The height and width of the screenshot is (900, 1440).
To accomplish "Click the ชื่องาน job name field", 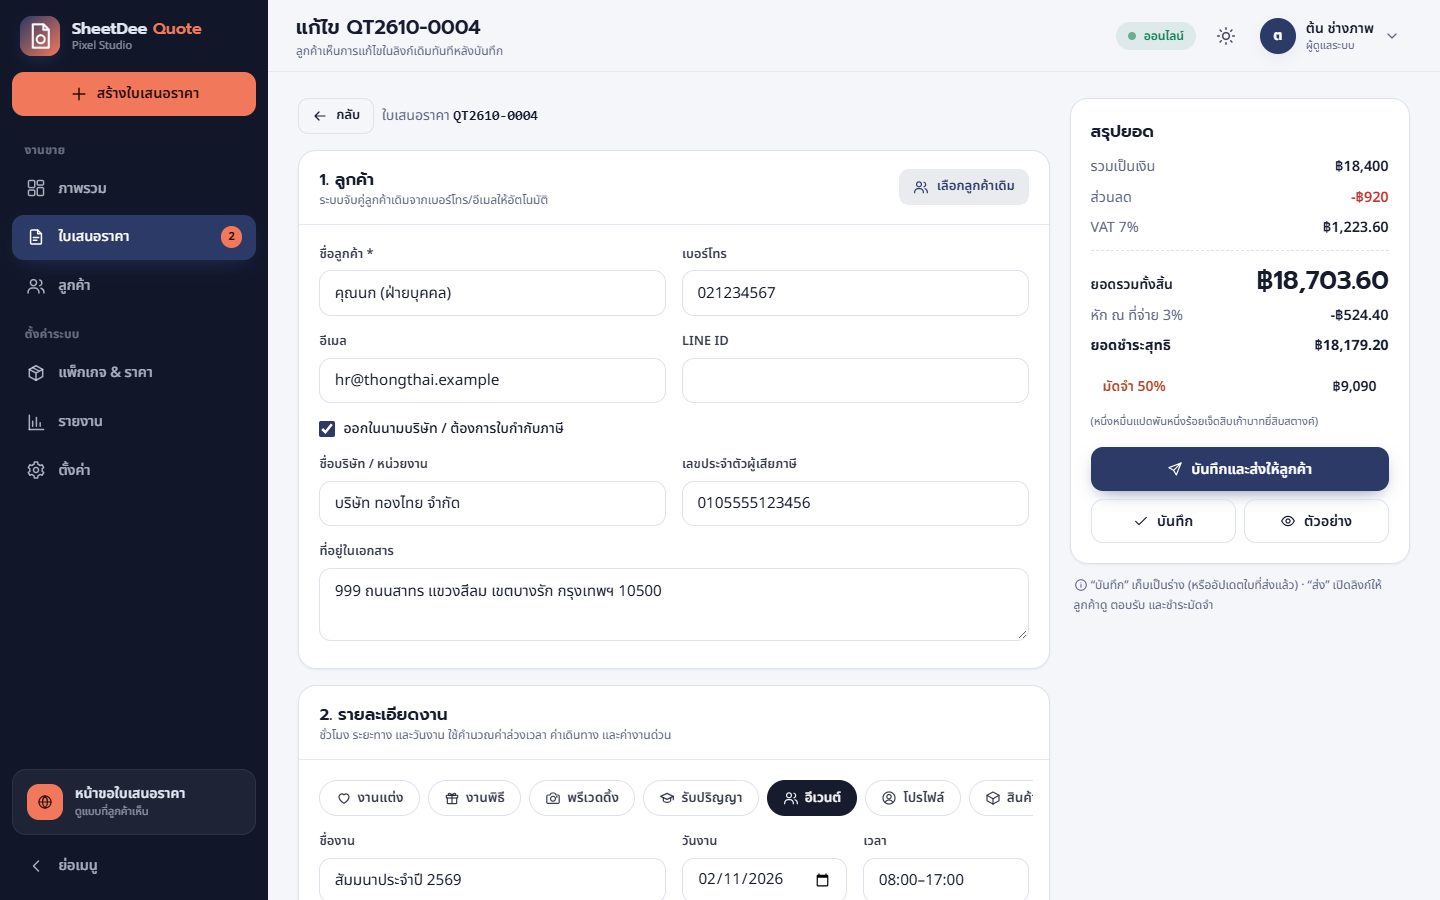I will 492,880.
